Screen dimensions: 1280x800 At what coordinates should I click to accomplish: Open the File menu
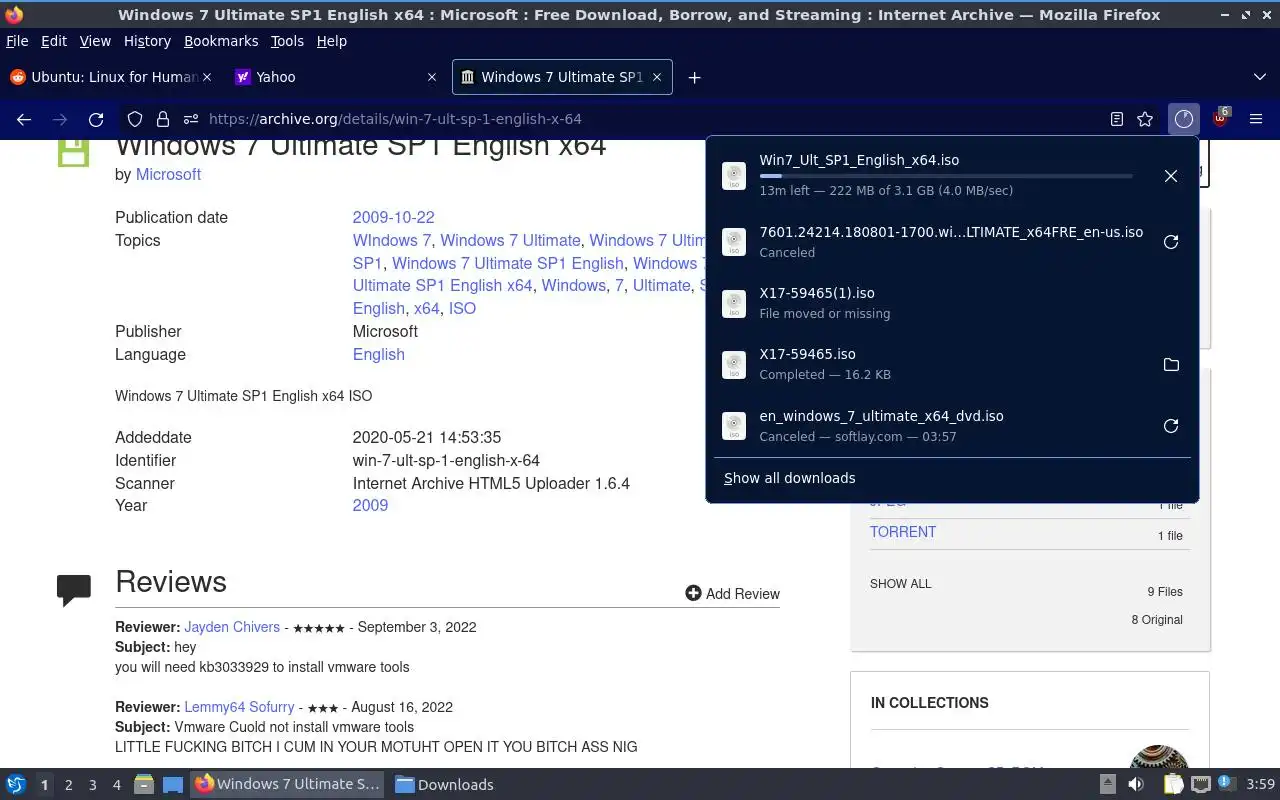pos(17,41)
